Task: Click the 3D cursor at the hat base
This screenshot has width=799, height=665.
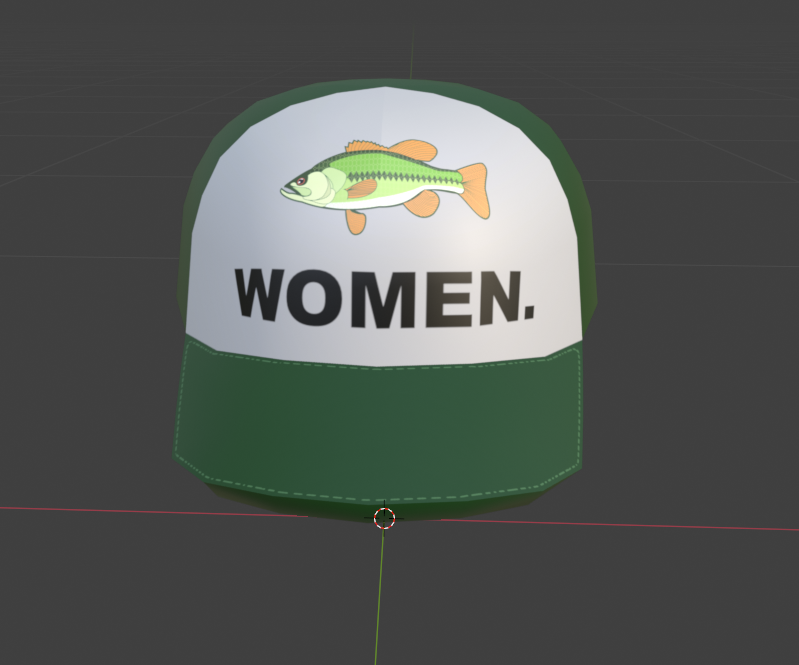Action: click(385, 517)
